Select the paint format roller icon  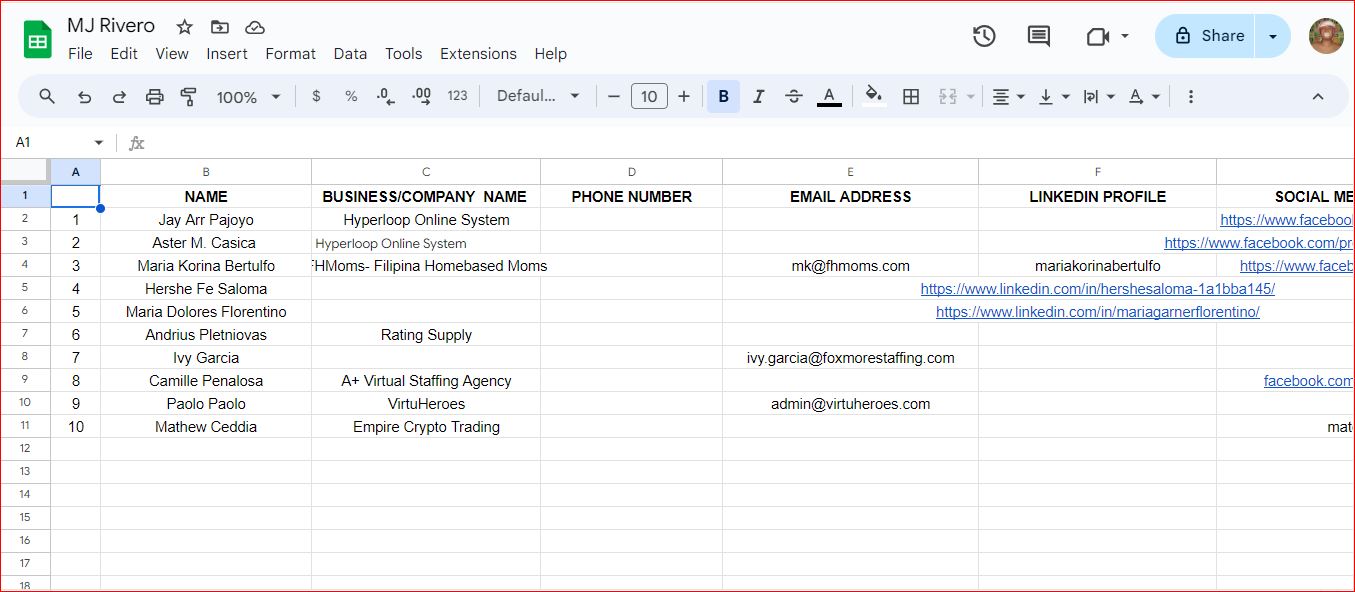point(188,97)
